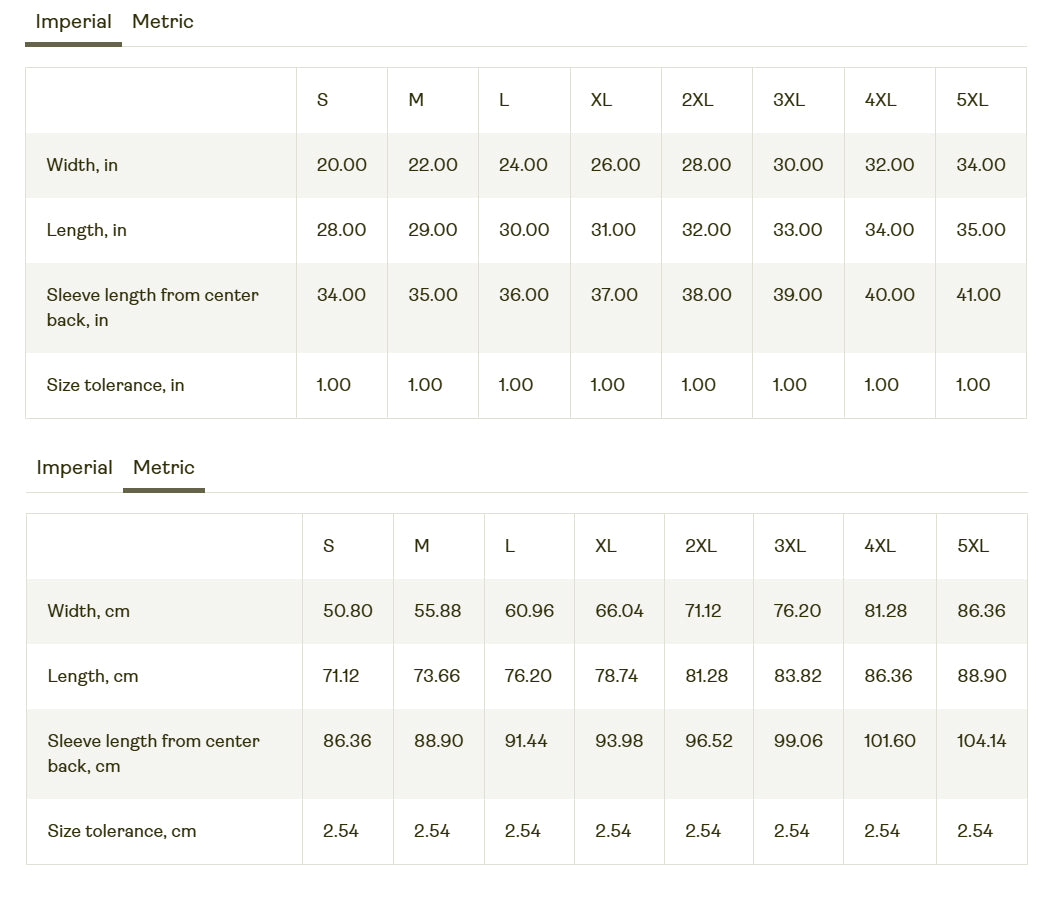Switch to the Imperial tab above the inches table
Image resolution: width=1043 pixels, height=916 pixels.
[73, 22]
